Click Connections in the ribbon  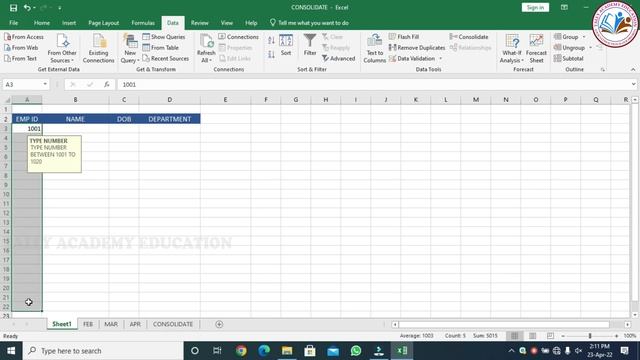pos(238,37)
